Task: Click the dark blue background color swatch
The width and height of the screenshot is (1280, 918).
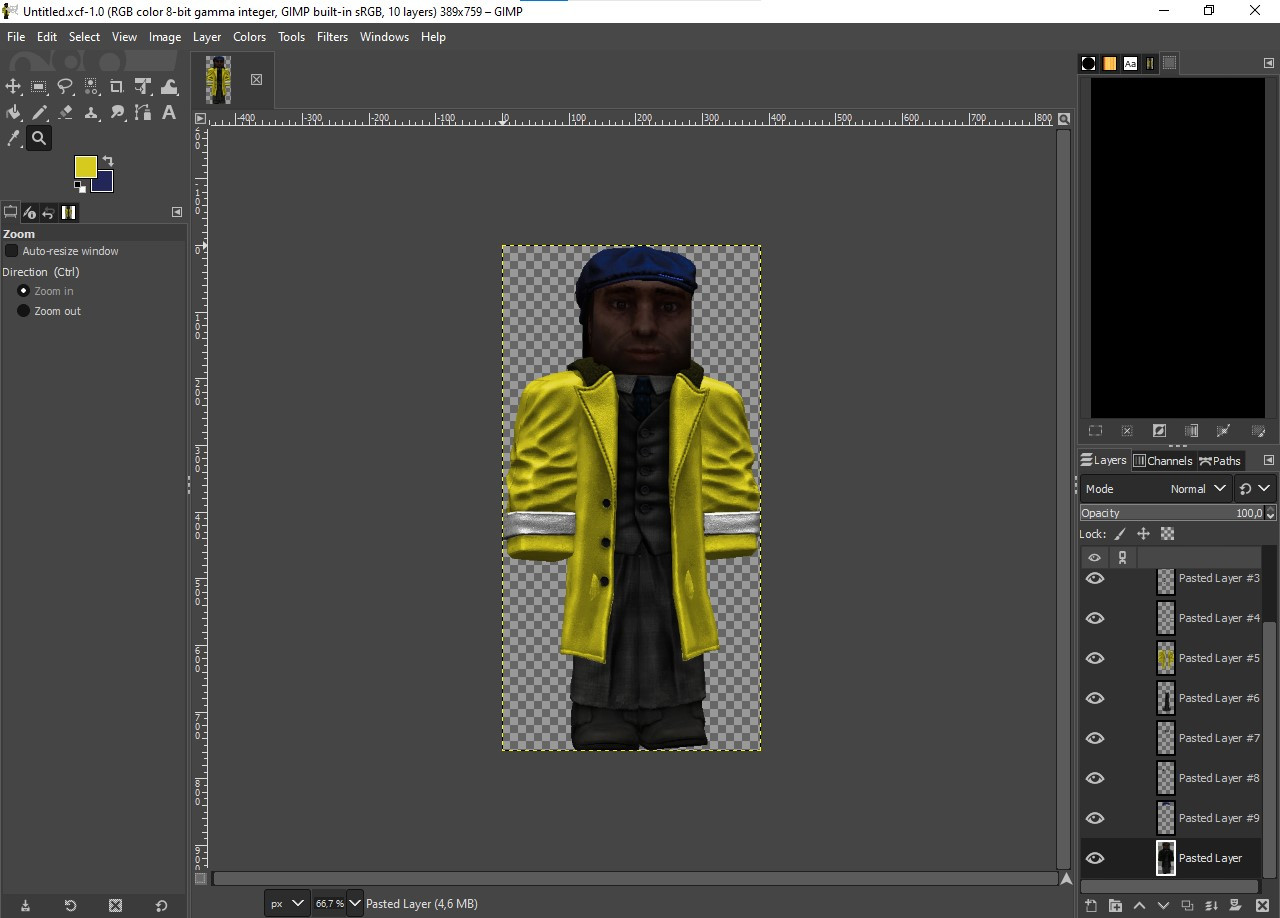Action: click(x=104, y=184)
